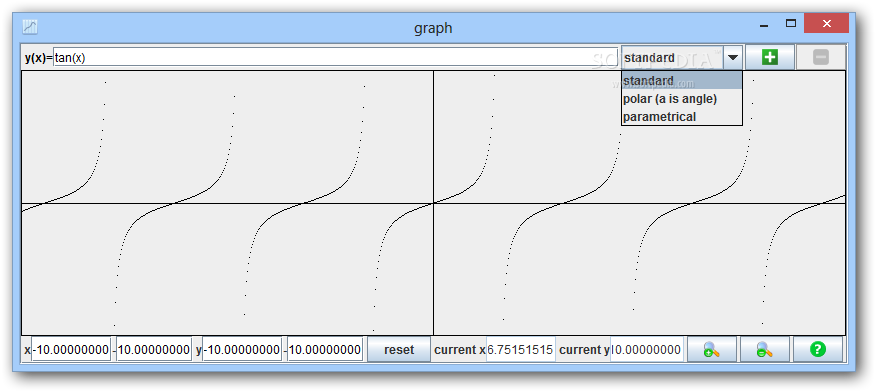Click the y(x)= formula input field
Screen dimensions: 876x392
pyautogui.click(x=336, y=58)
